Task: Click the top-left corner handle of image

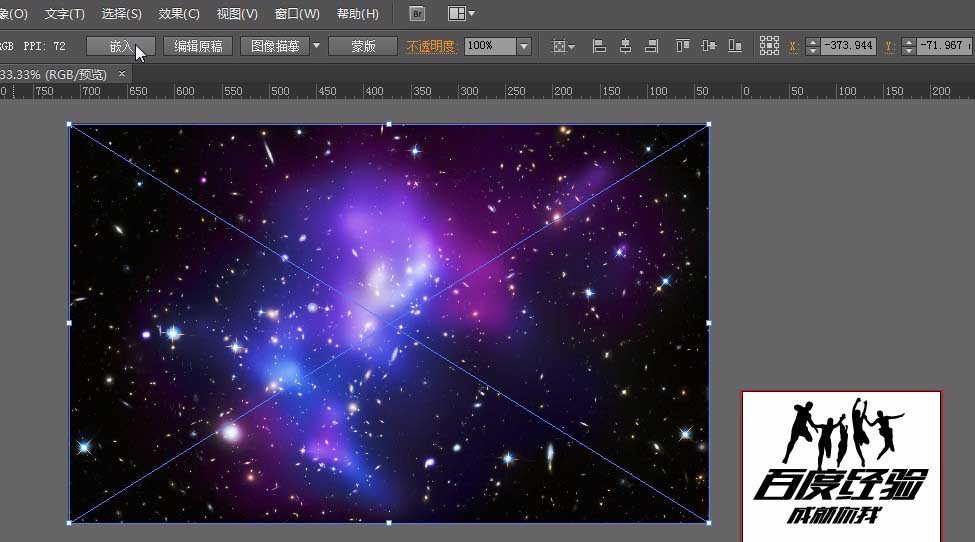Action: tap(69, 124)
